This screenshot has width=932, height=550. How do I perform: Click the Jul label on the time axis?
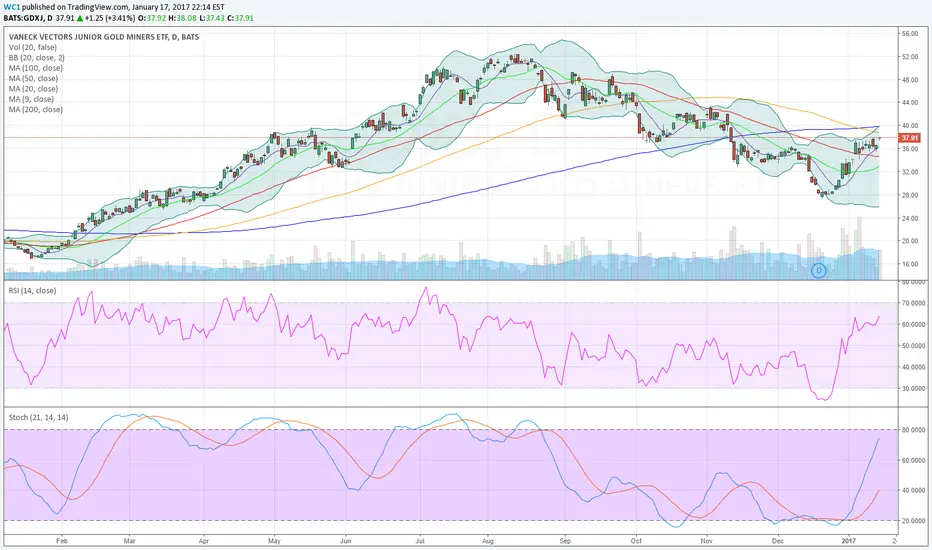420,542
